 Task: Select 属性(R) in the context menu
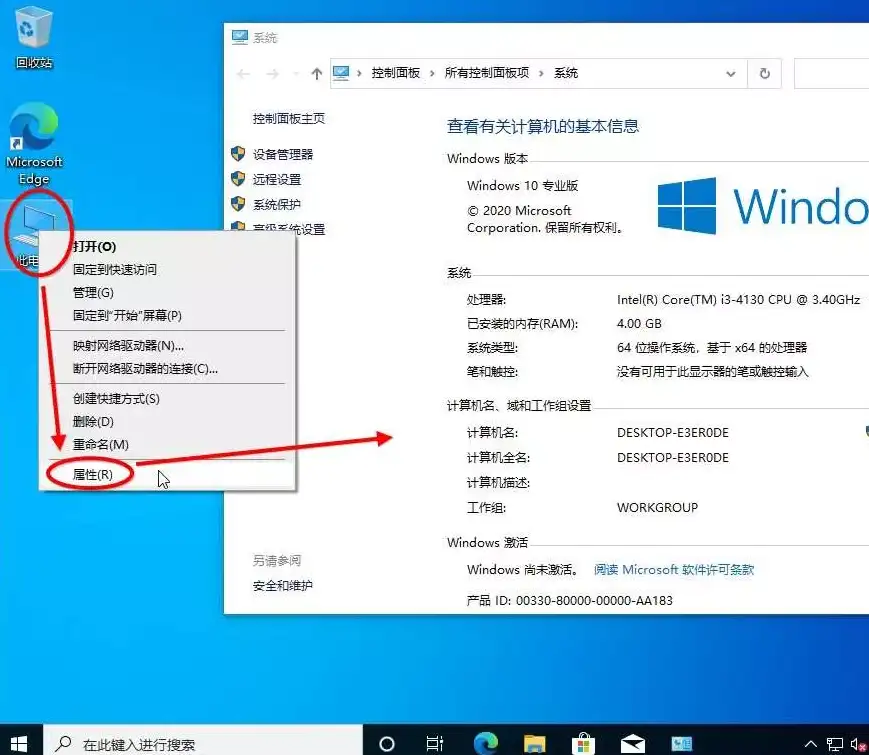pyautogui.click(x=93, y=475)
